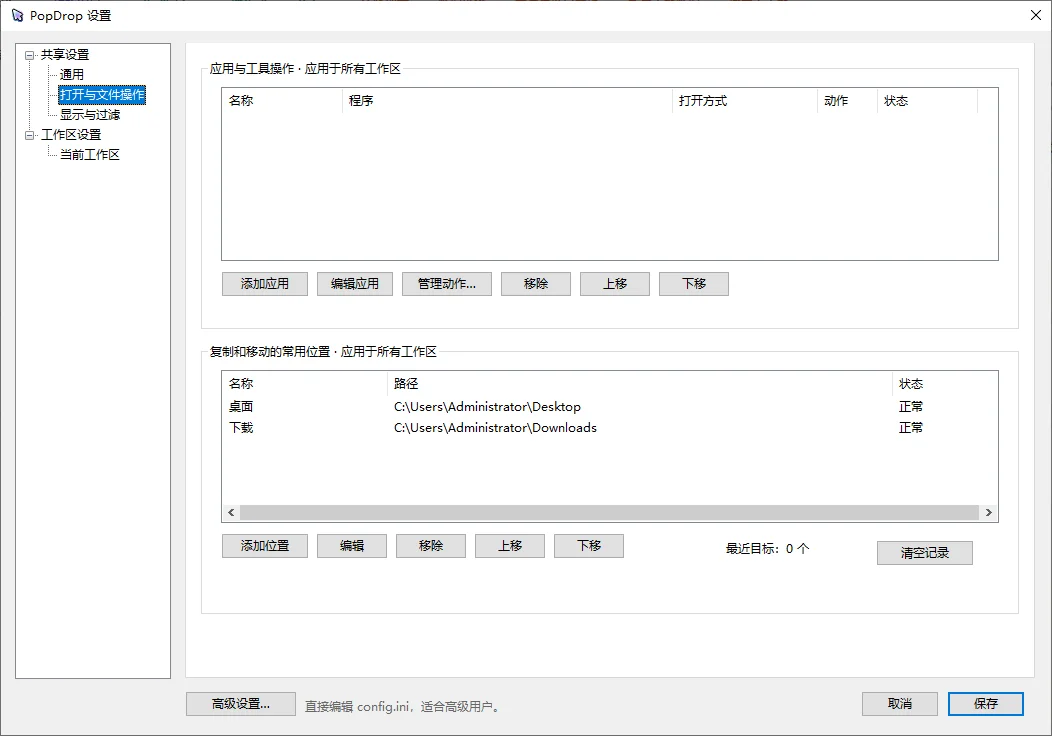Click left arrow of locations horizontal scrollbar
The height and width of the screenshot is (736, 1052).
click(x=231, y=513)
